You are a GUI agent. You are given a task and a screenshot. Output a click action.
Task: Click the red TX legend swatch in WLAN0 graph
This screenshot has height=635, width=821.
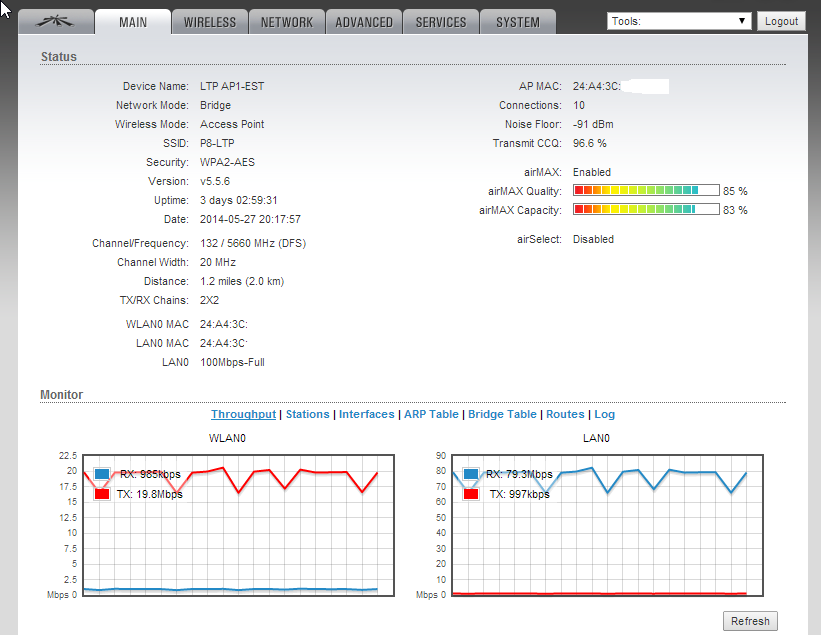(x=102, y=494)
